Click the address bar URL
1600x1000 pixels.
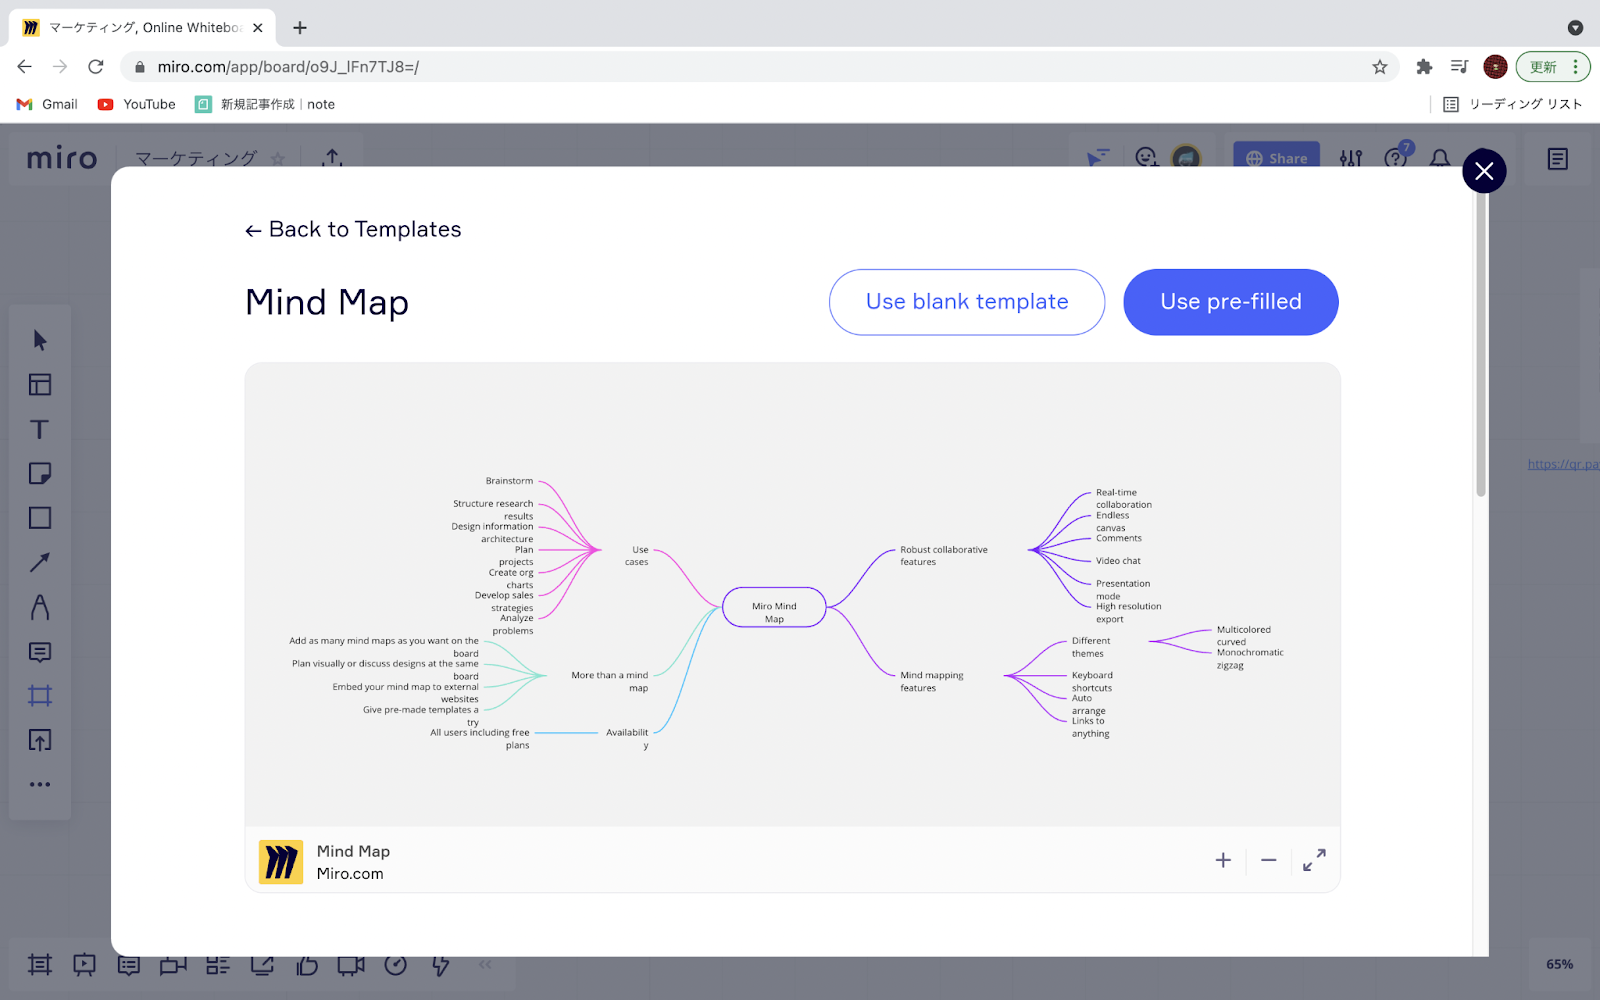288,67
